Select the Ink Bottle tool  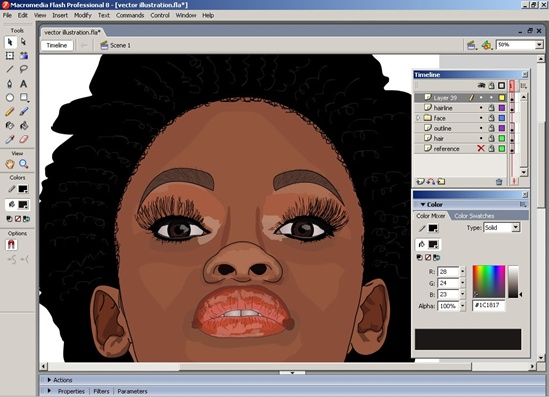(10, 125)
